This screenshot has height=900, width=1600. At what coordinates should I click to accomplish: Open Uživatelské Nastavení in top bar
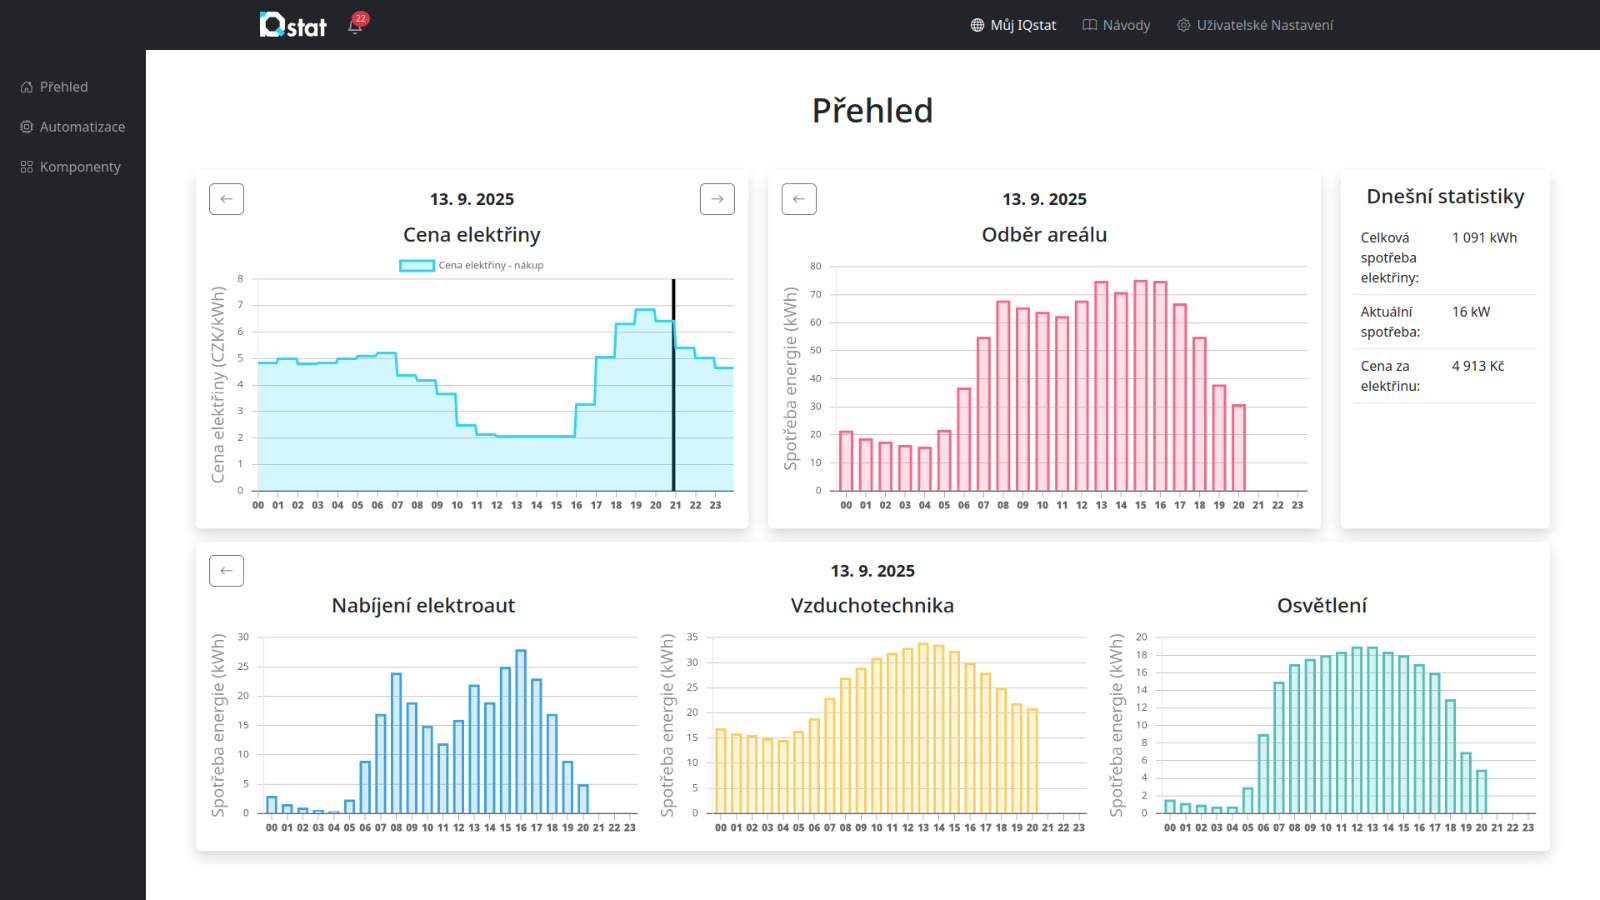[x=1264, y=25]
